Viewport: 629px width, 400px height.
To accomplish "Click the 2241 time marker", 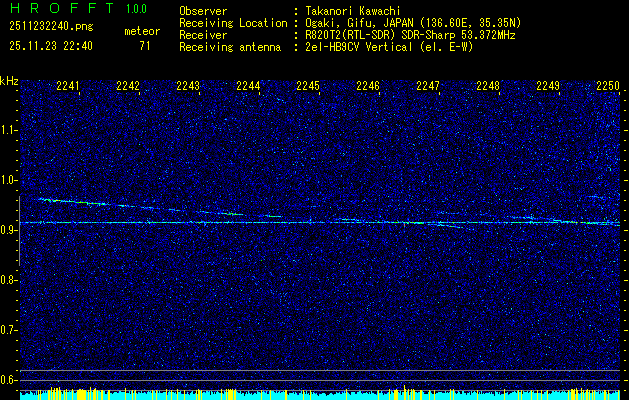I will point(68,87).
